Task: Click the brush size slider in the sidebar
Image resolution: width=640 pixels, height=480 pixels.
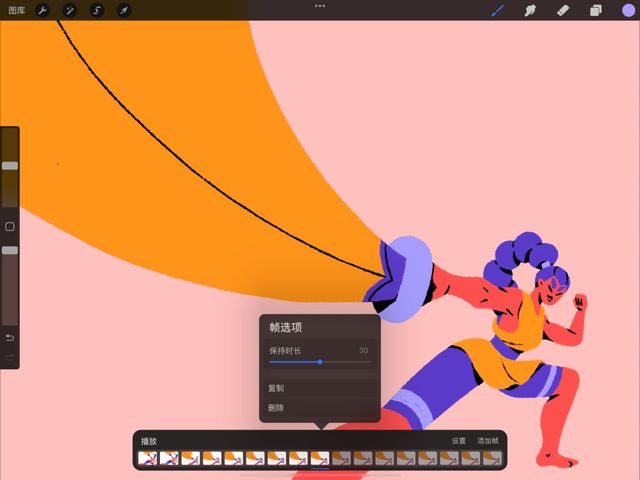Action: 10,167
